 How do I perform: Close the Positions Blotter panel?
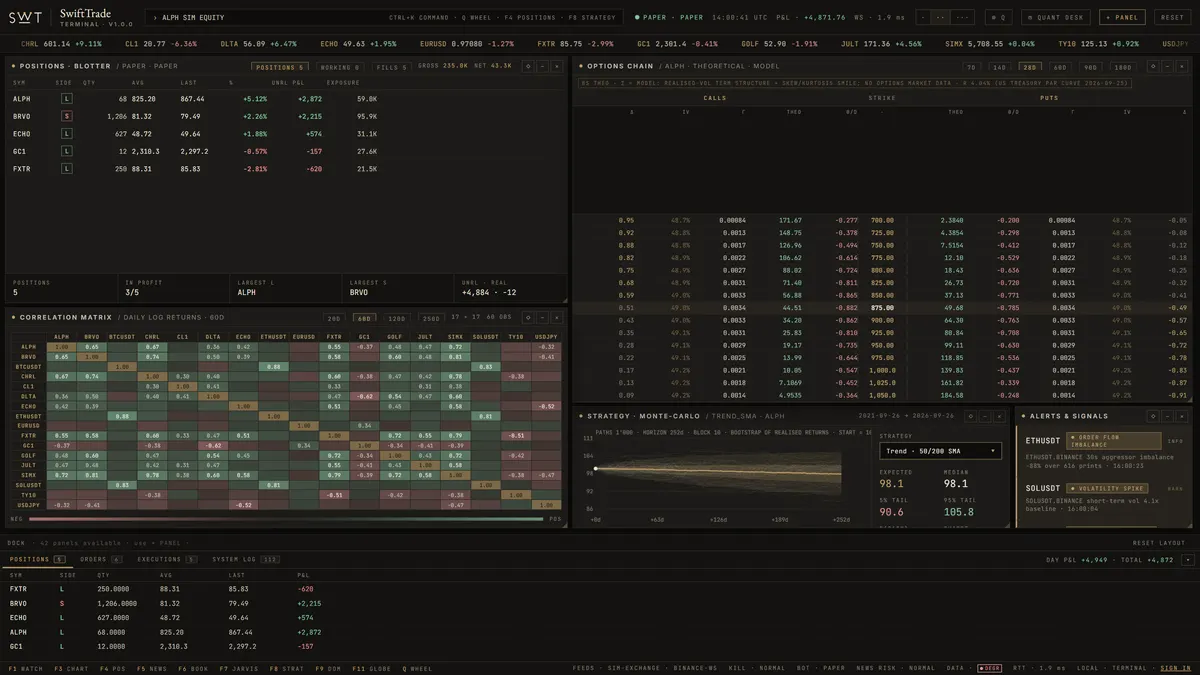[x=556, y=66]
